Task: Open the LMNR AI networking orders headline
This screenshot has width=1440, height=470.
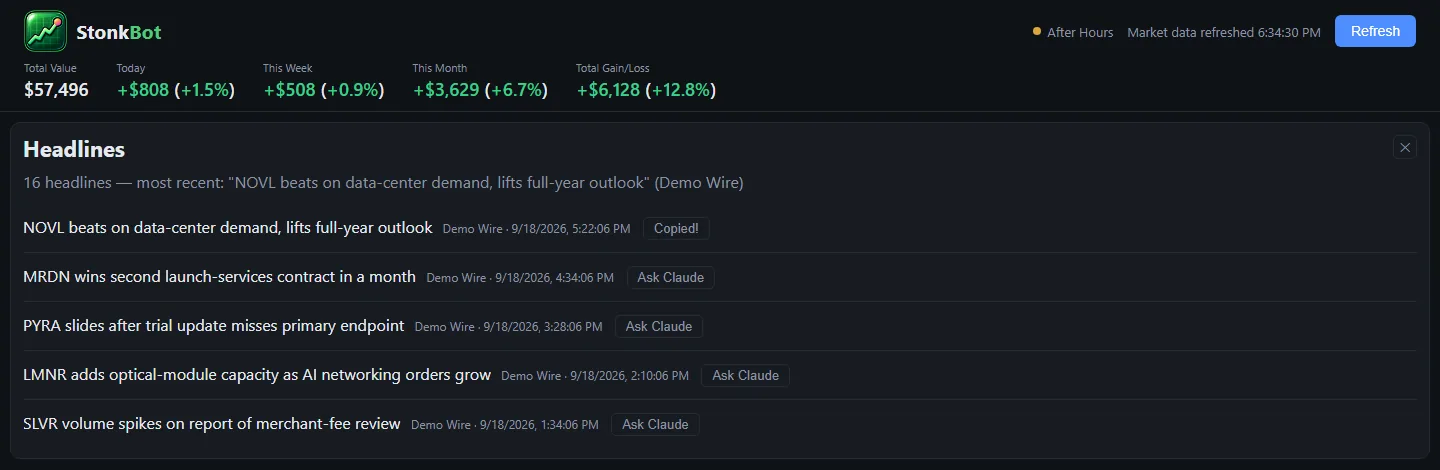Action: pos(257,375)
